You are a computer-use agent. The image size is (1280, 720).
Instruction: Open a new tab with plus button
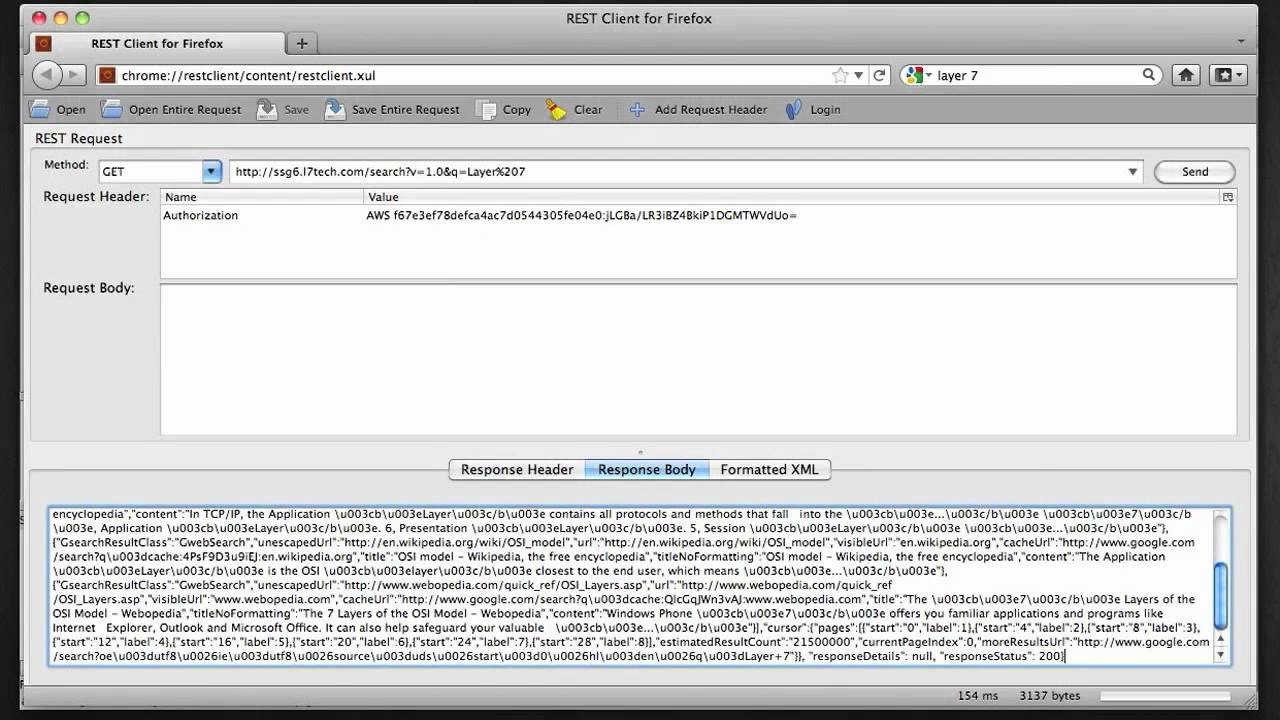point(301,43)
